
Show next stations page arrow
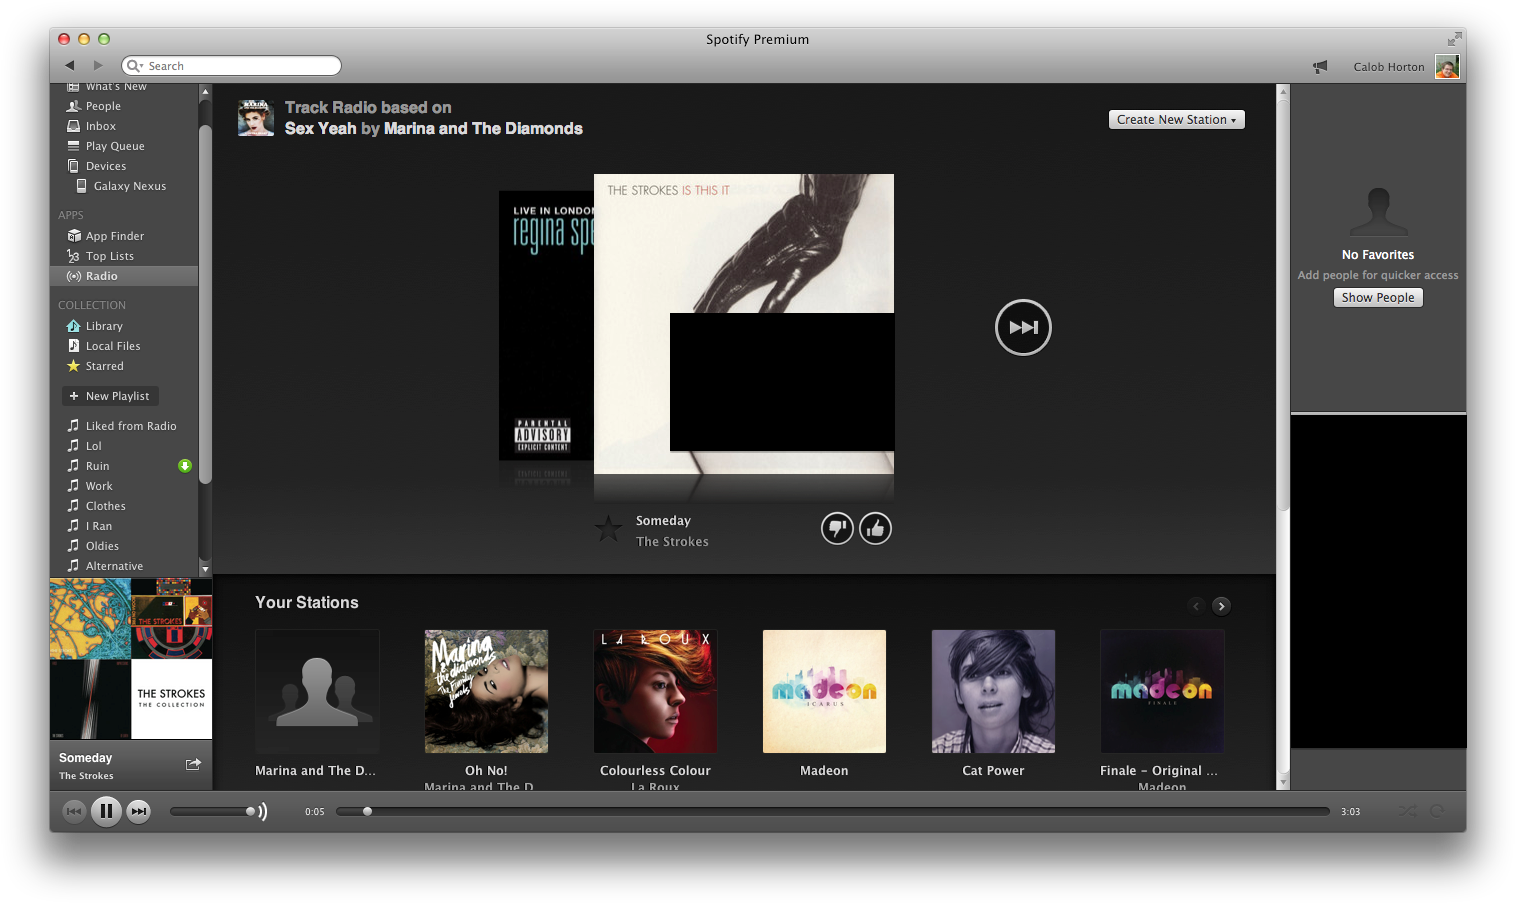coord(1221,606)
